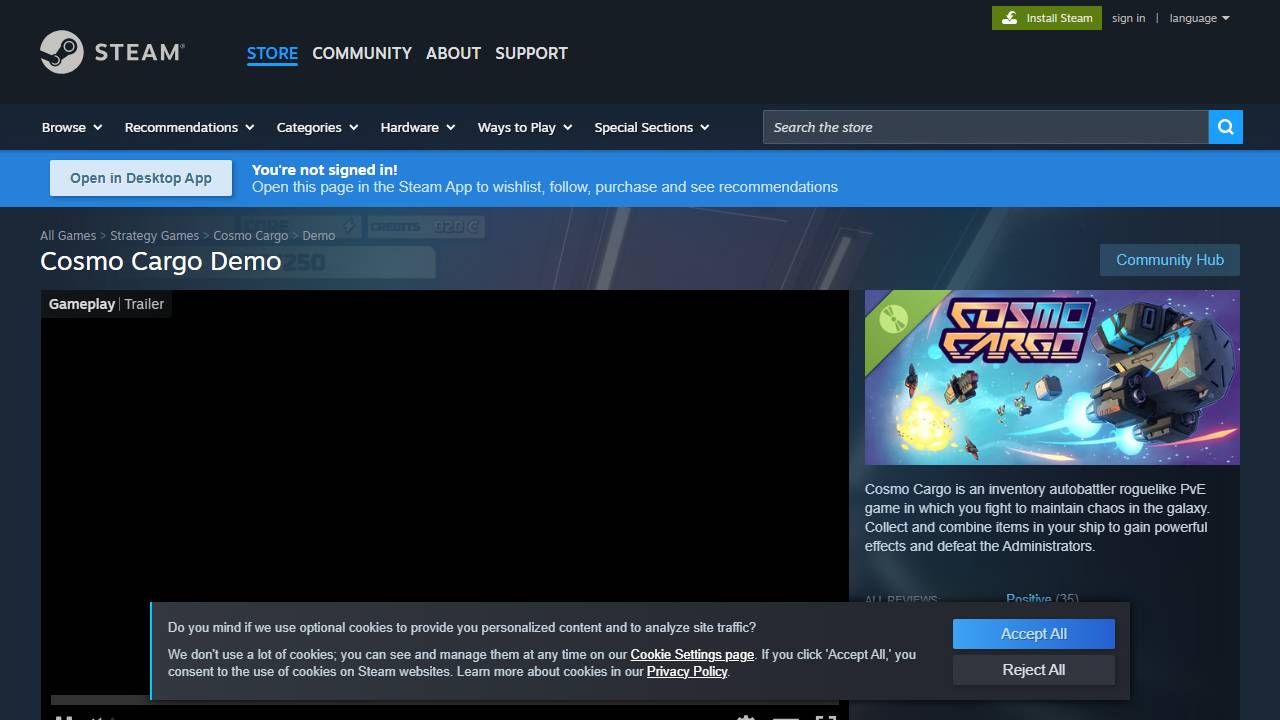Click All Games breadcrumb link
Screen dimensions: 1280x720
point(68,236)
